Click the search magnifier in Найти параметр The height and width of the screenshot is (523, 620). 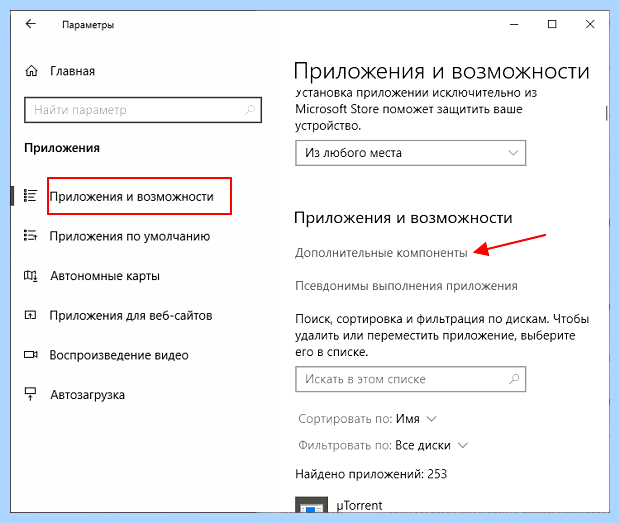click(x=250, y=110)
